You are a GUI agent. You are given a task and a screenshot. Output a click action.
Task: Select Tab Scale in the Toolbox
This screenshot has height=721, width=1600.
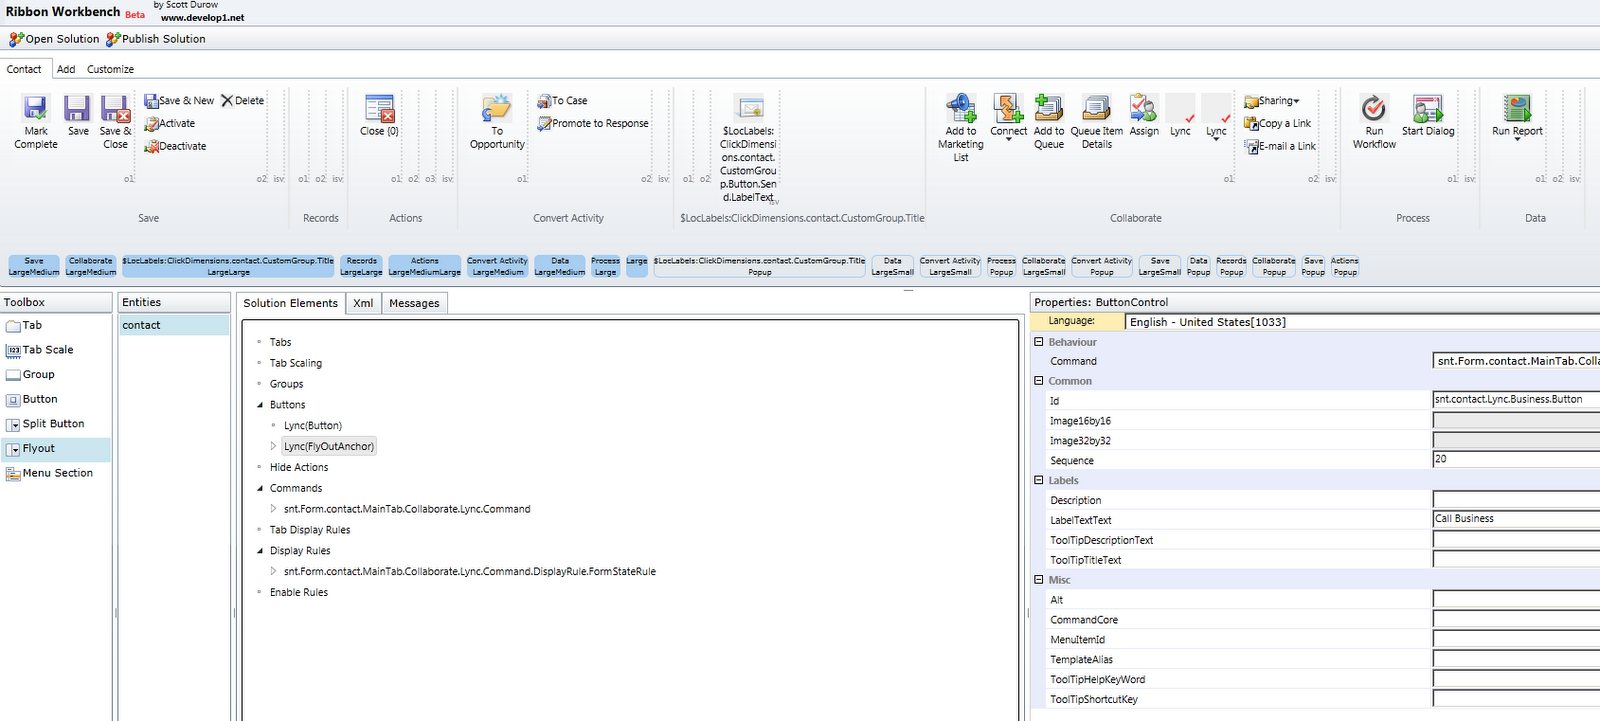click(56, 350)
